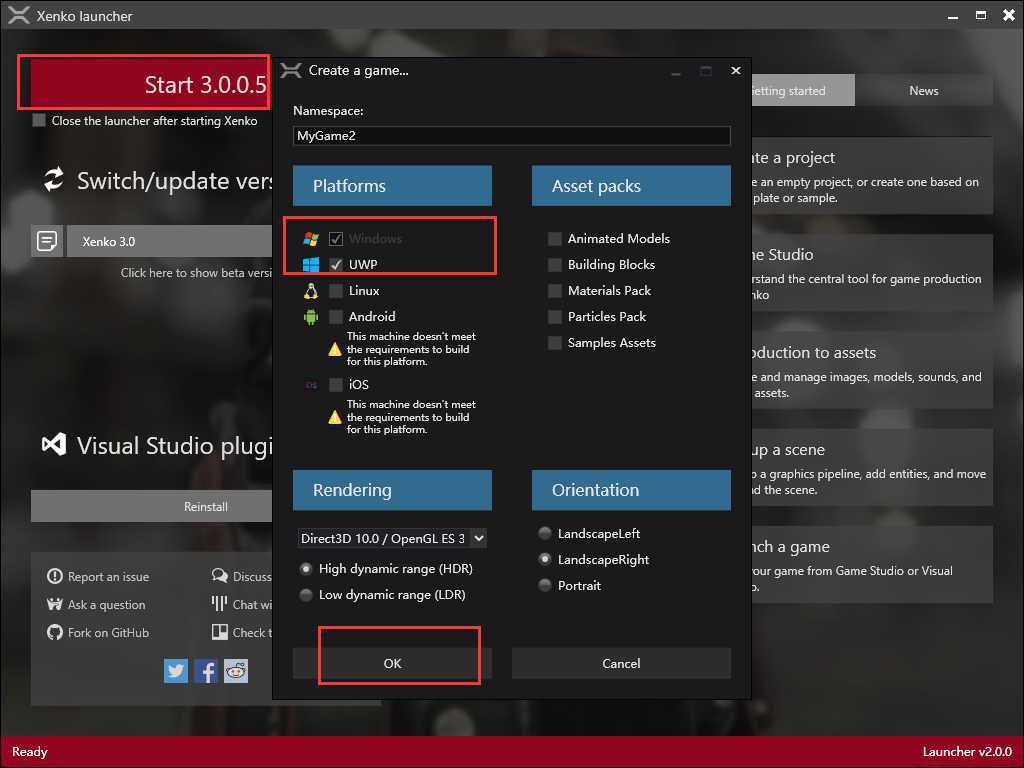Image resolution: width=1024 pixels, height=768 pixels.
Task: Open the Set up a scene card
Action: pyautogui.click(x=872, y=468)
